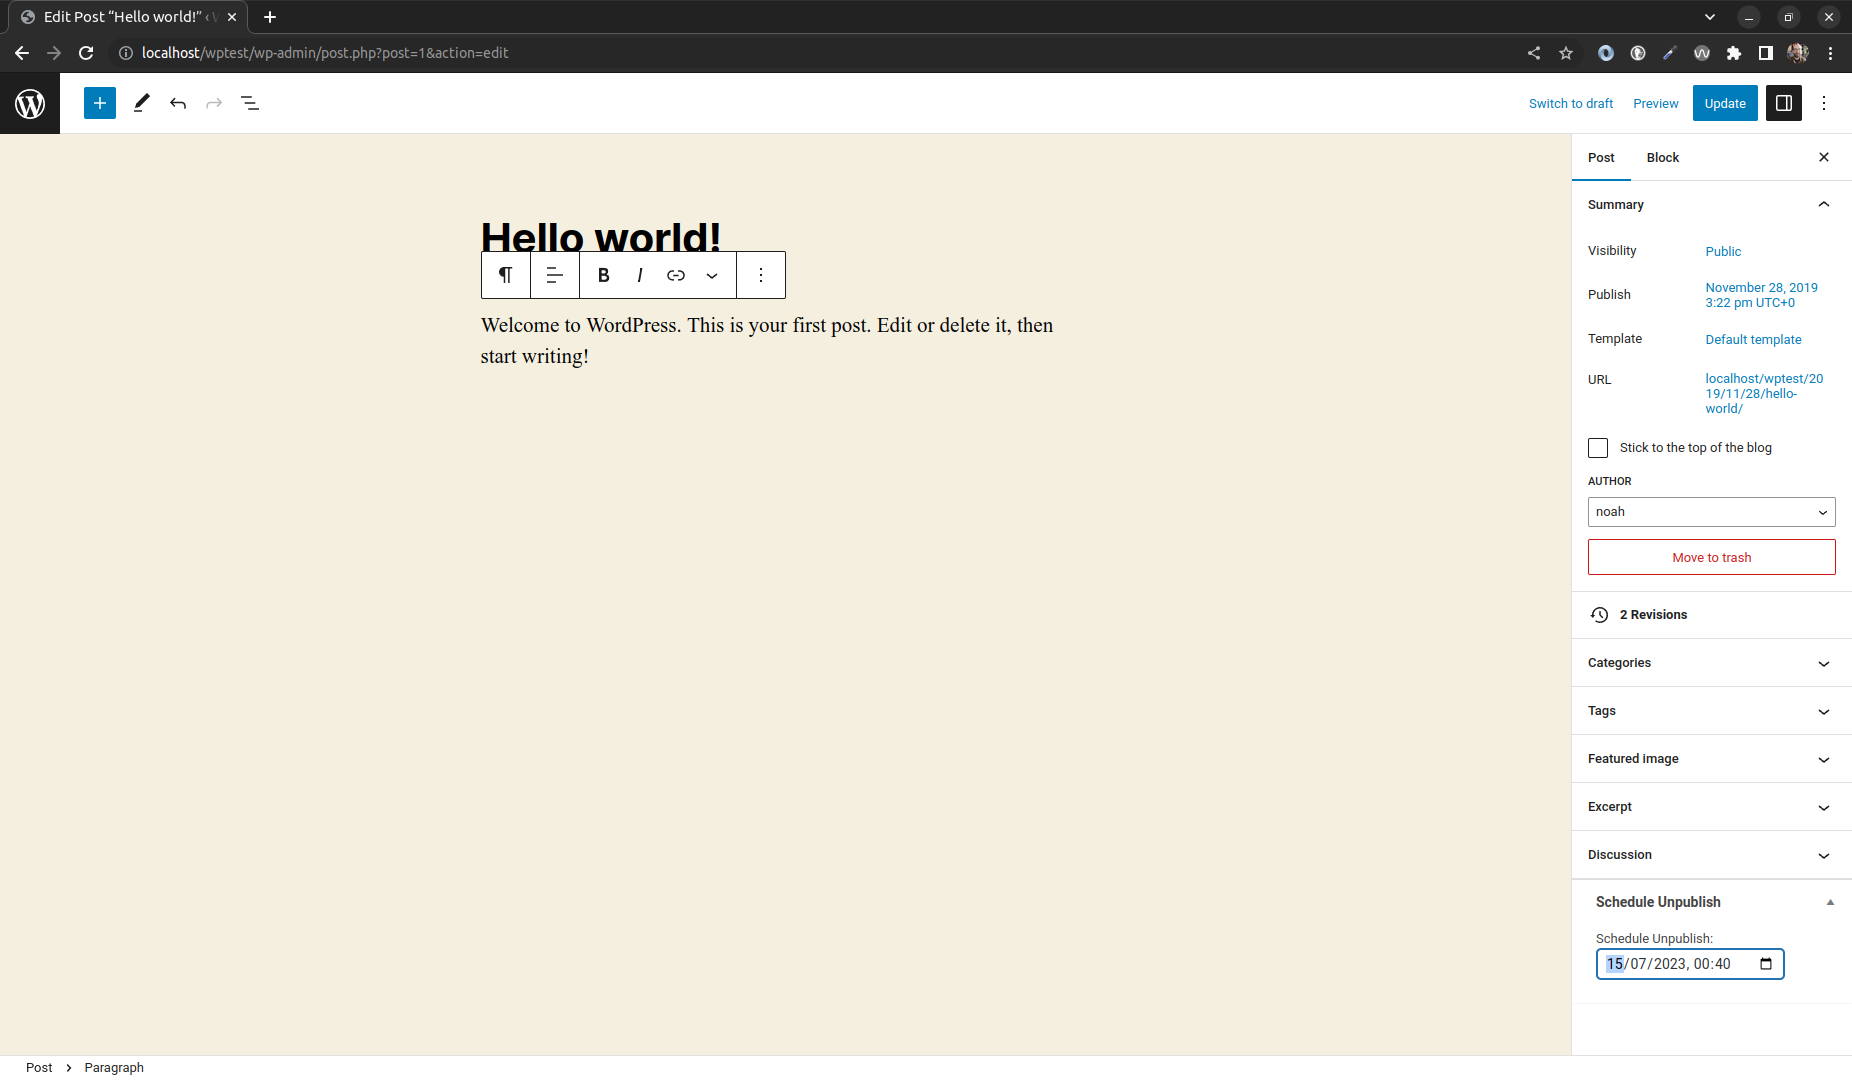Show more rich text formatting options
This screenshot has height=1080, width=1852.
[x=712, y=275]
